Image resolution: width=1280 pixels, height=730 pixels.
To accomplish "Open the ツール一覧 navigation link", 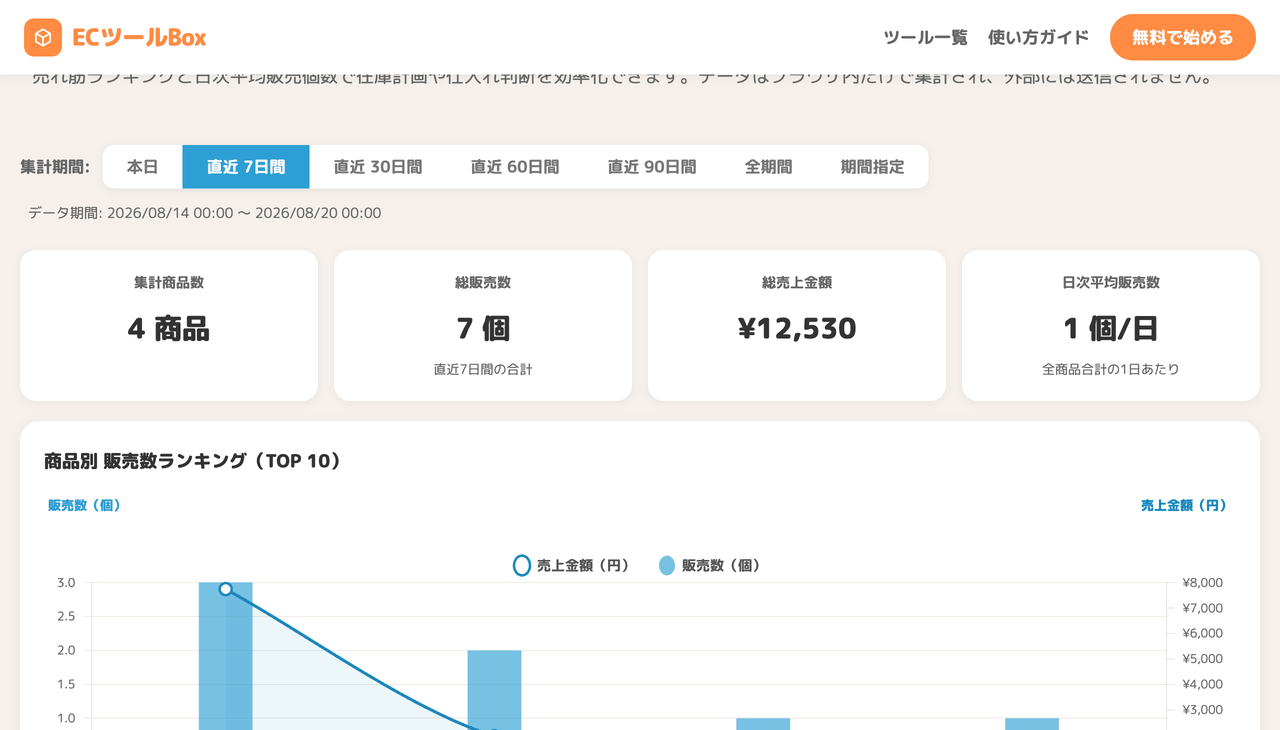I will (926, 38).
